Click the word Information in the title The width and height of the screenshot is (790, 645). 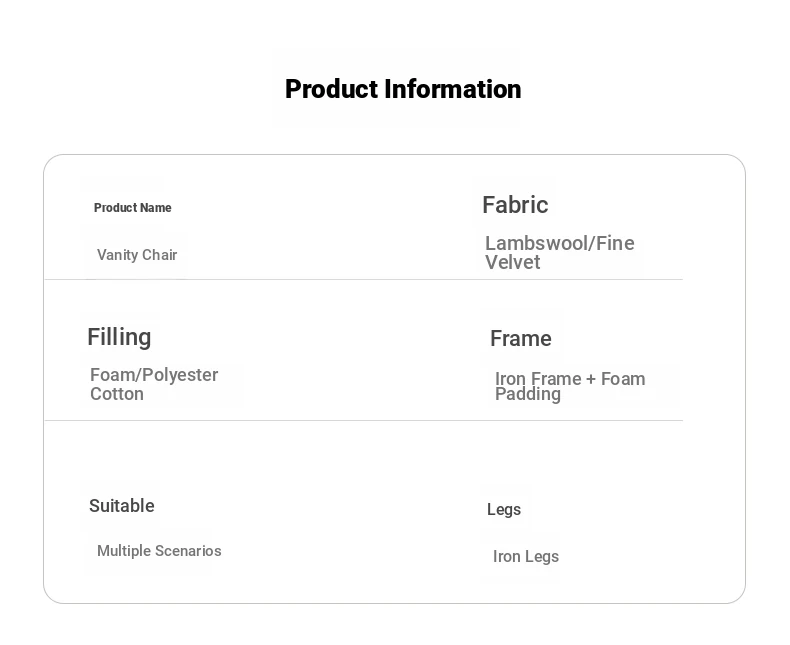pyautogui.click(x=453, y=90)
